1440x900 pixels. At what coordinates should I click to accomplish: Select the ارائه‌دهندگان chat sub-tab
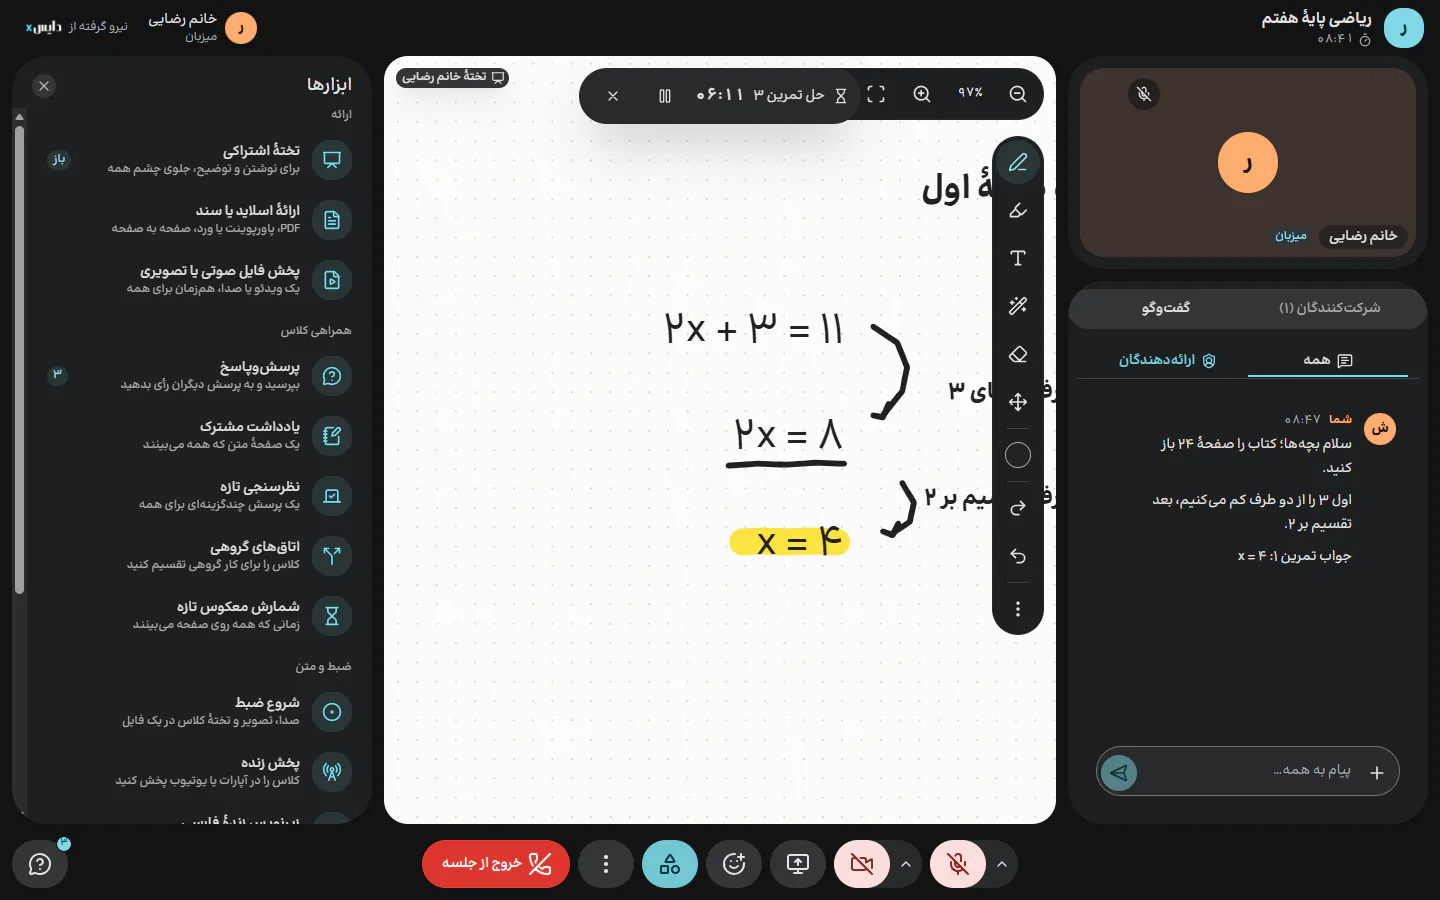click(x=1167, y=360)
